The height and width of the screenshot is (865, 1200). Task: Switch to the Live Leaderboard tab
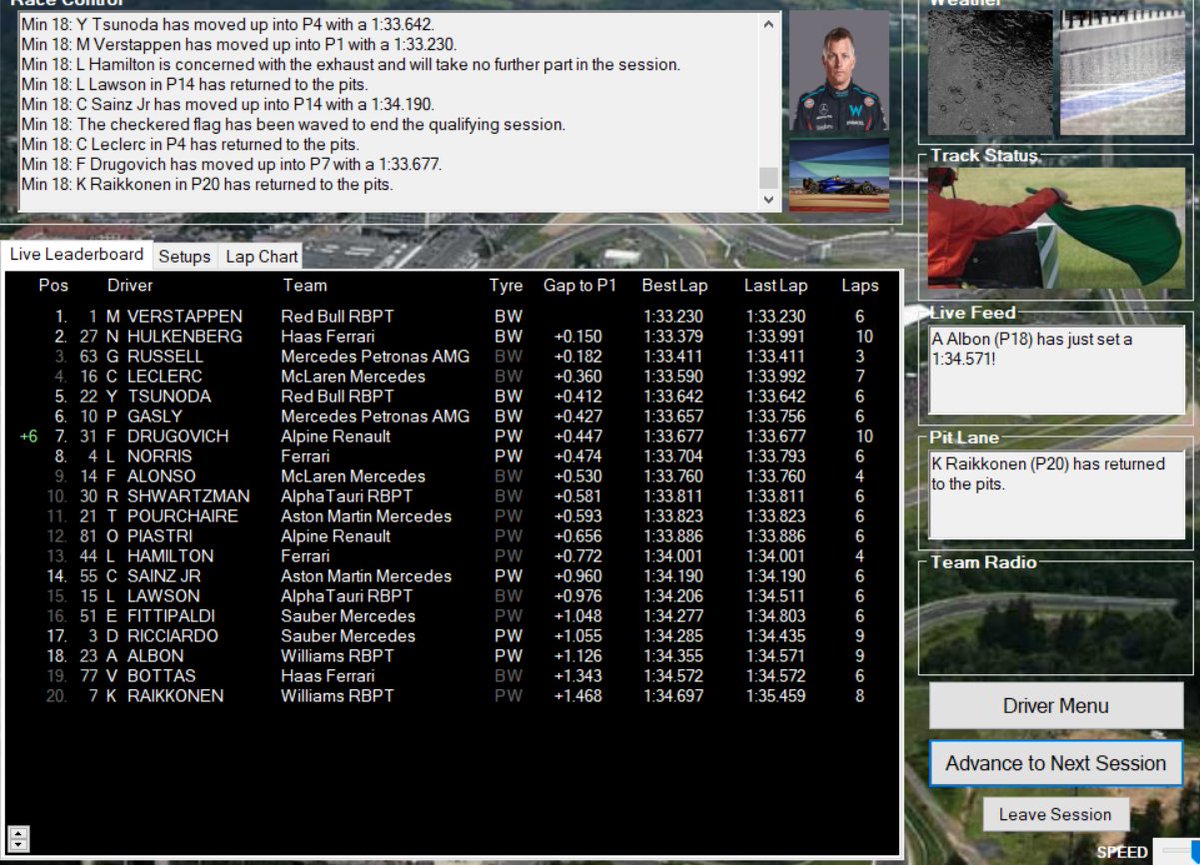(77, 254)
